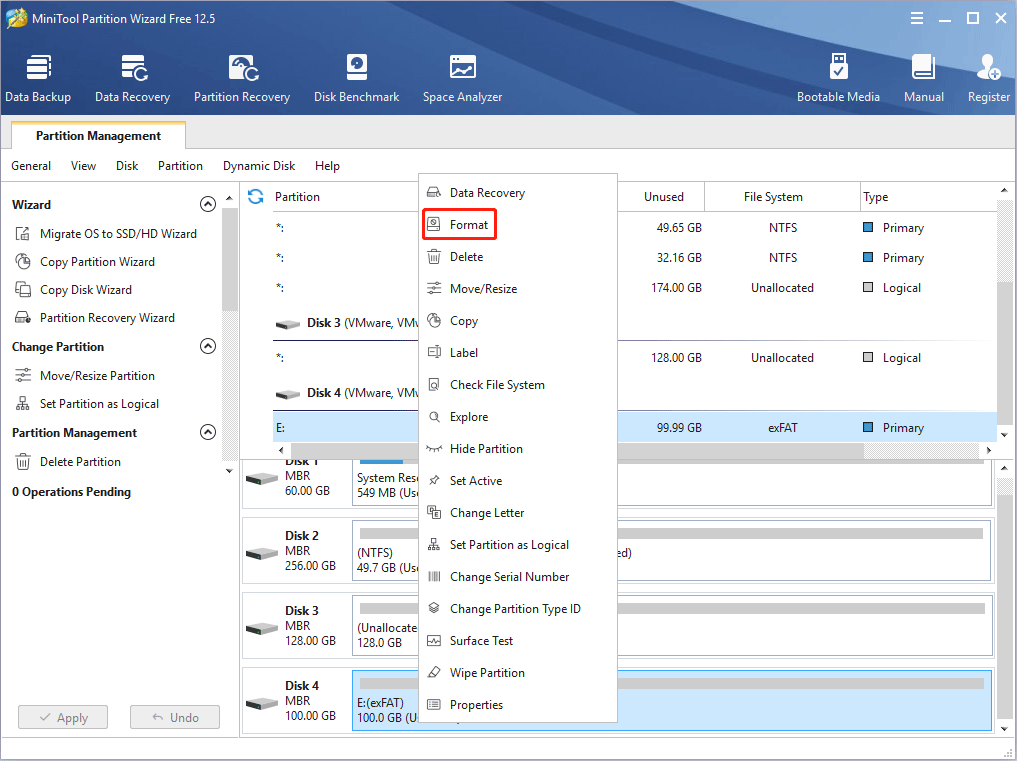Click the Undo button
This screenshot has height=761, width=1017.
[x=175, y=718]
